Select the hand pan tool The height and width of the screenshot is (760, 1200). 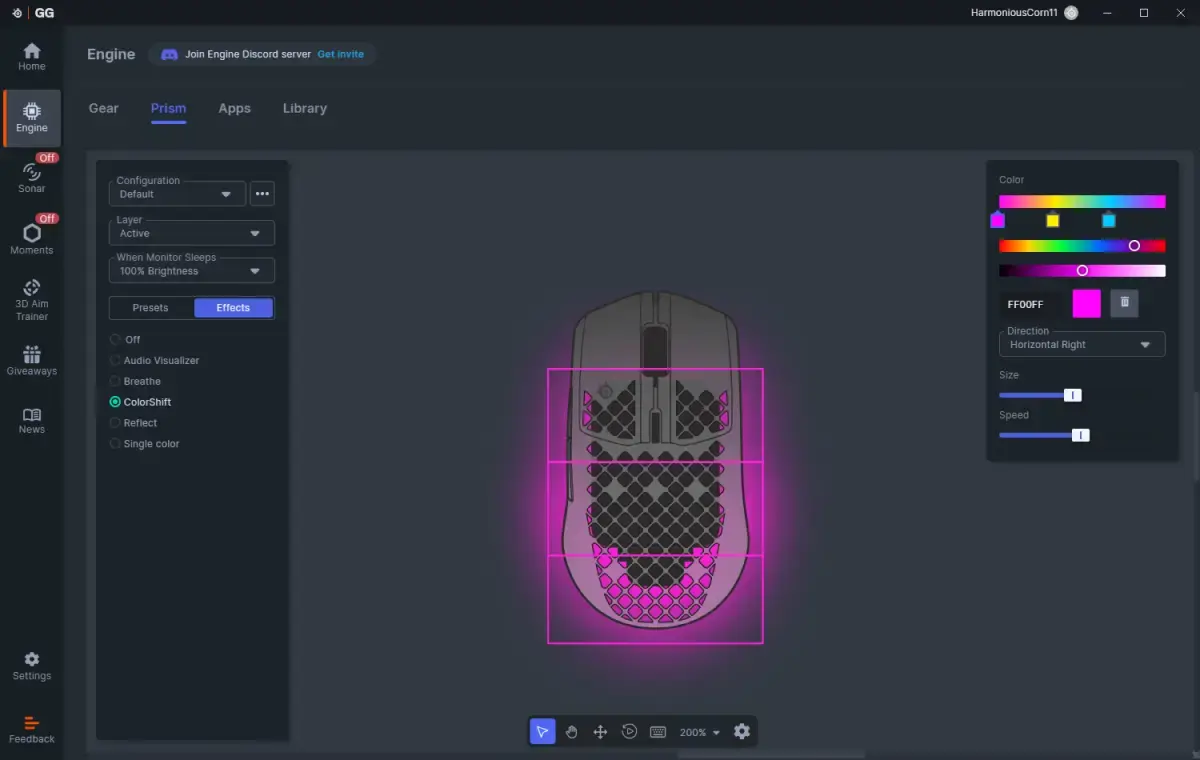point(571,732)
